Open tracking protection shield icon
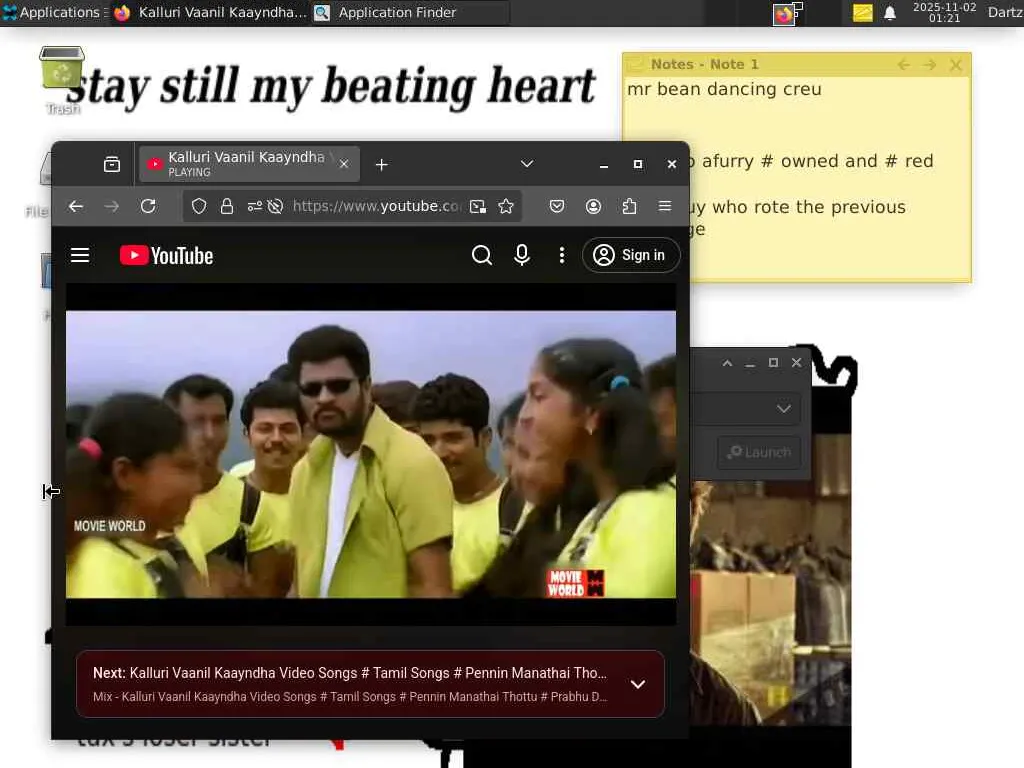This screenshot has height=768, width=1024. coord(199,206)
